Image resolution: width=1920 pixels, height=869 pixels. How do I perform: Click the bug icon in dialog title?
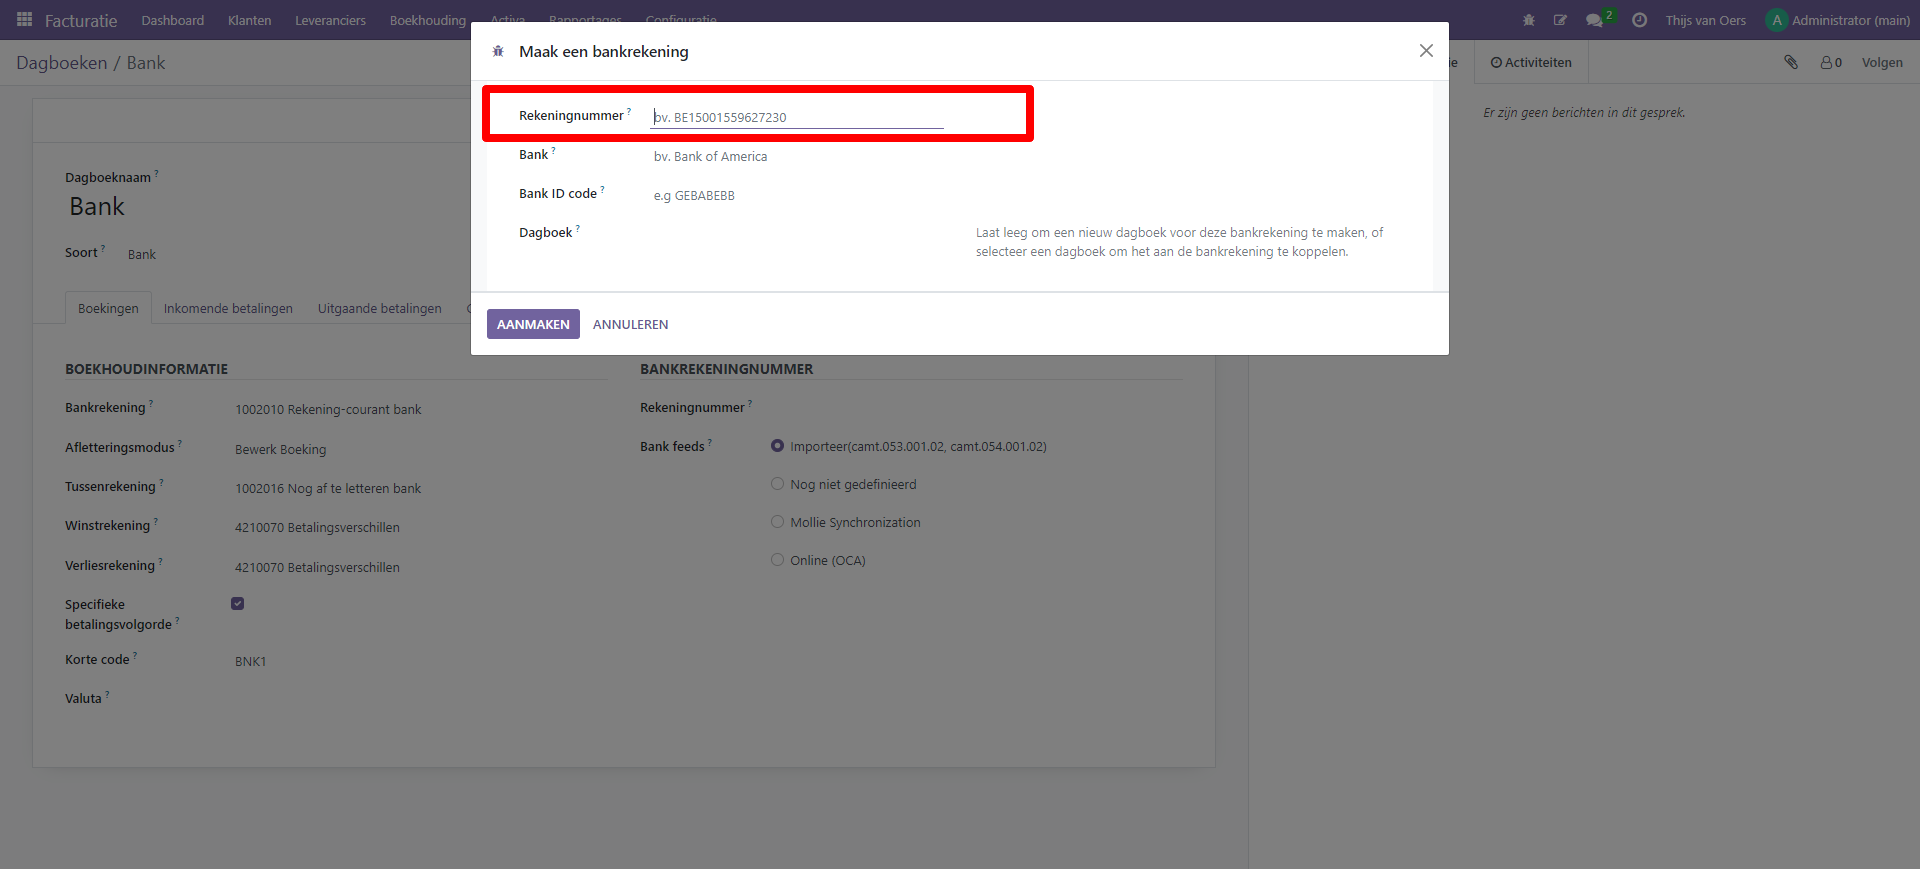tap(498, 51)
